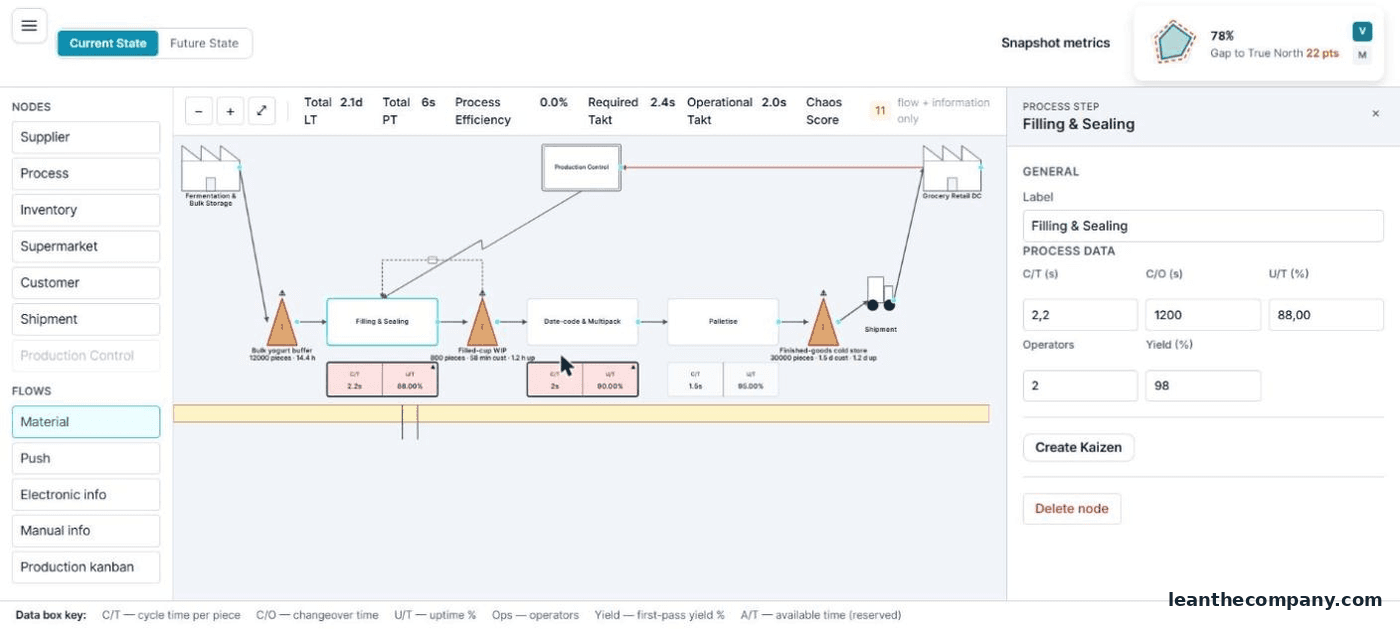
Task: Switch to Future State view
Action: tap(204, 43)
